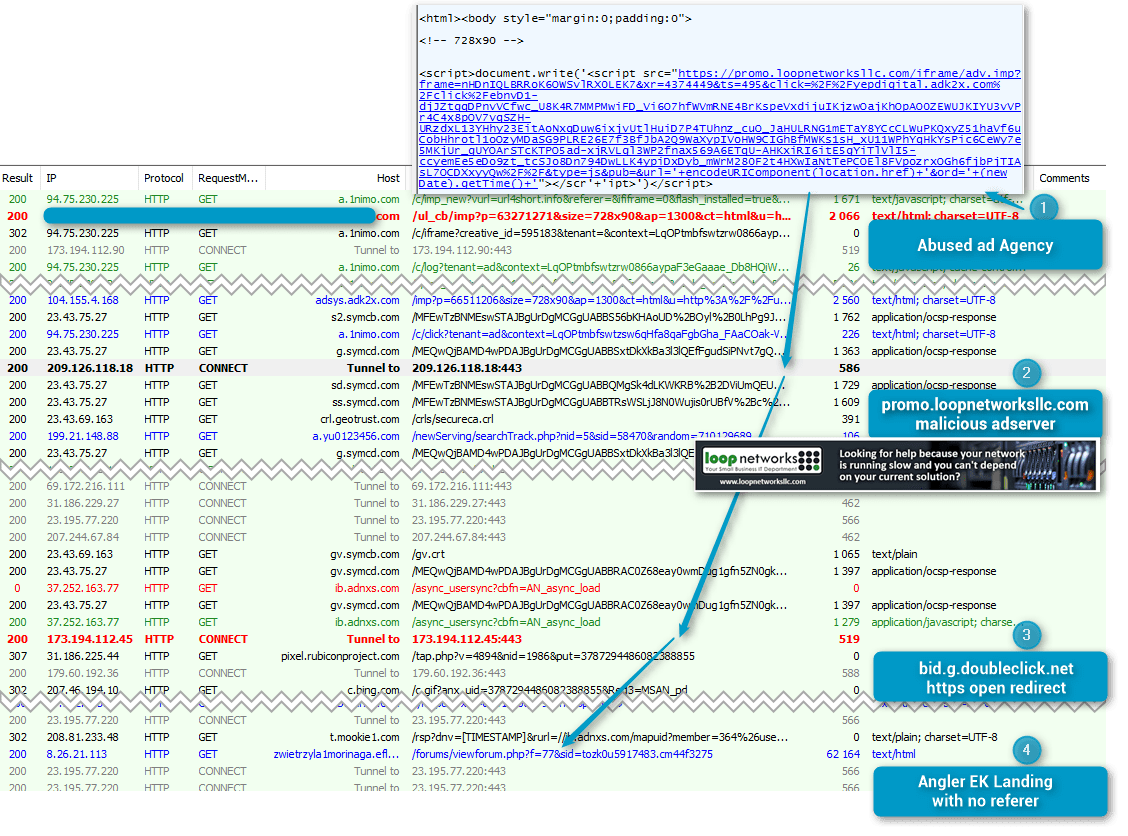
Task: Select the crl.geotrust.com session row
Action: coord(552,419)
